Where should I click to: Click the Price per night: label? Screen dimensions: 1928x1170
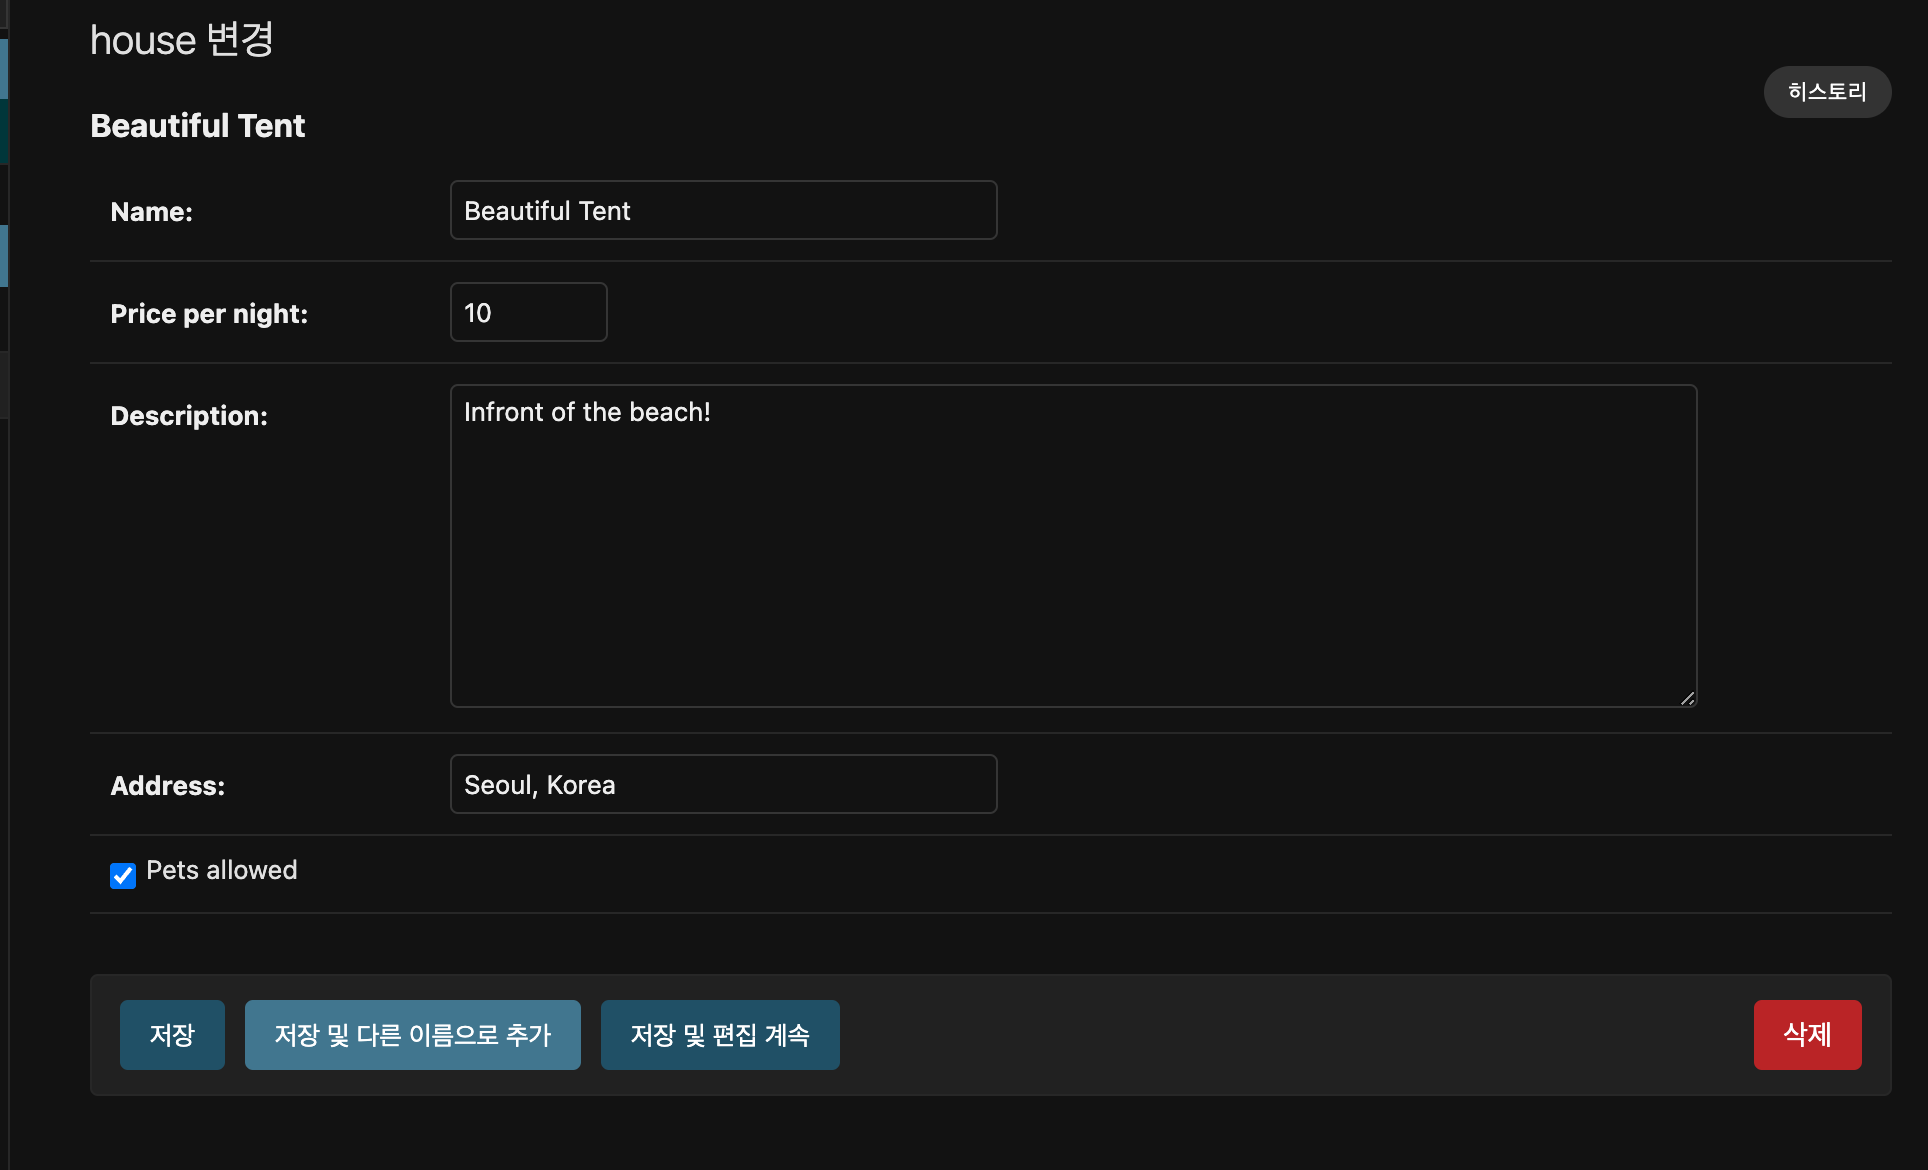coord(209,314)
